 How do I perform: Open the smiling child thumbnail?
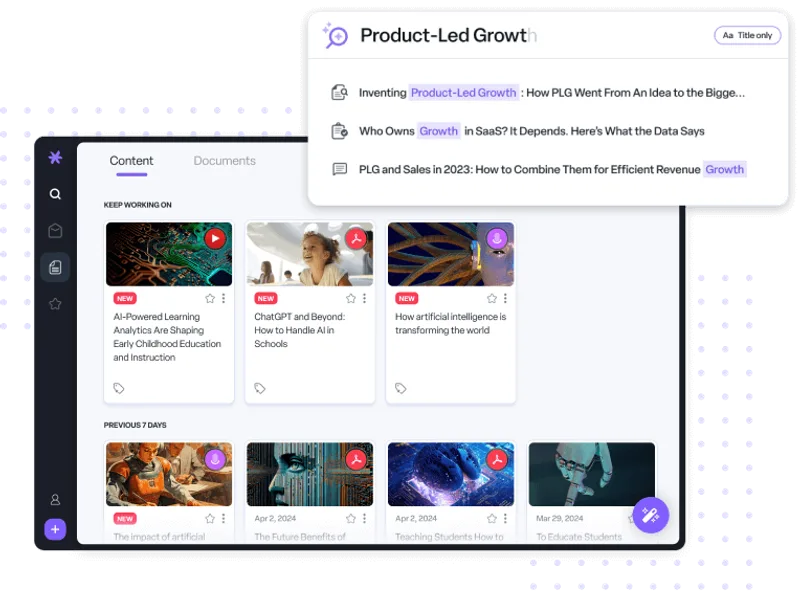[310, 254]
